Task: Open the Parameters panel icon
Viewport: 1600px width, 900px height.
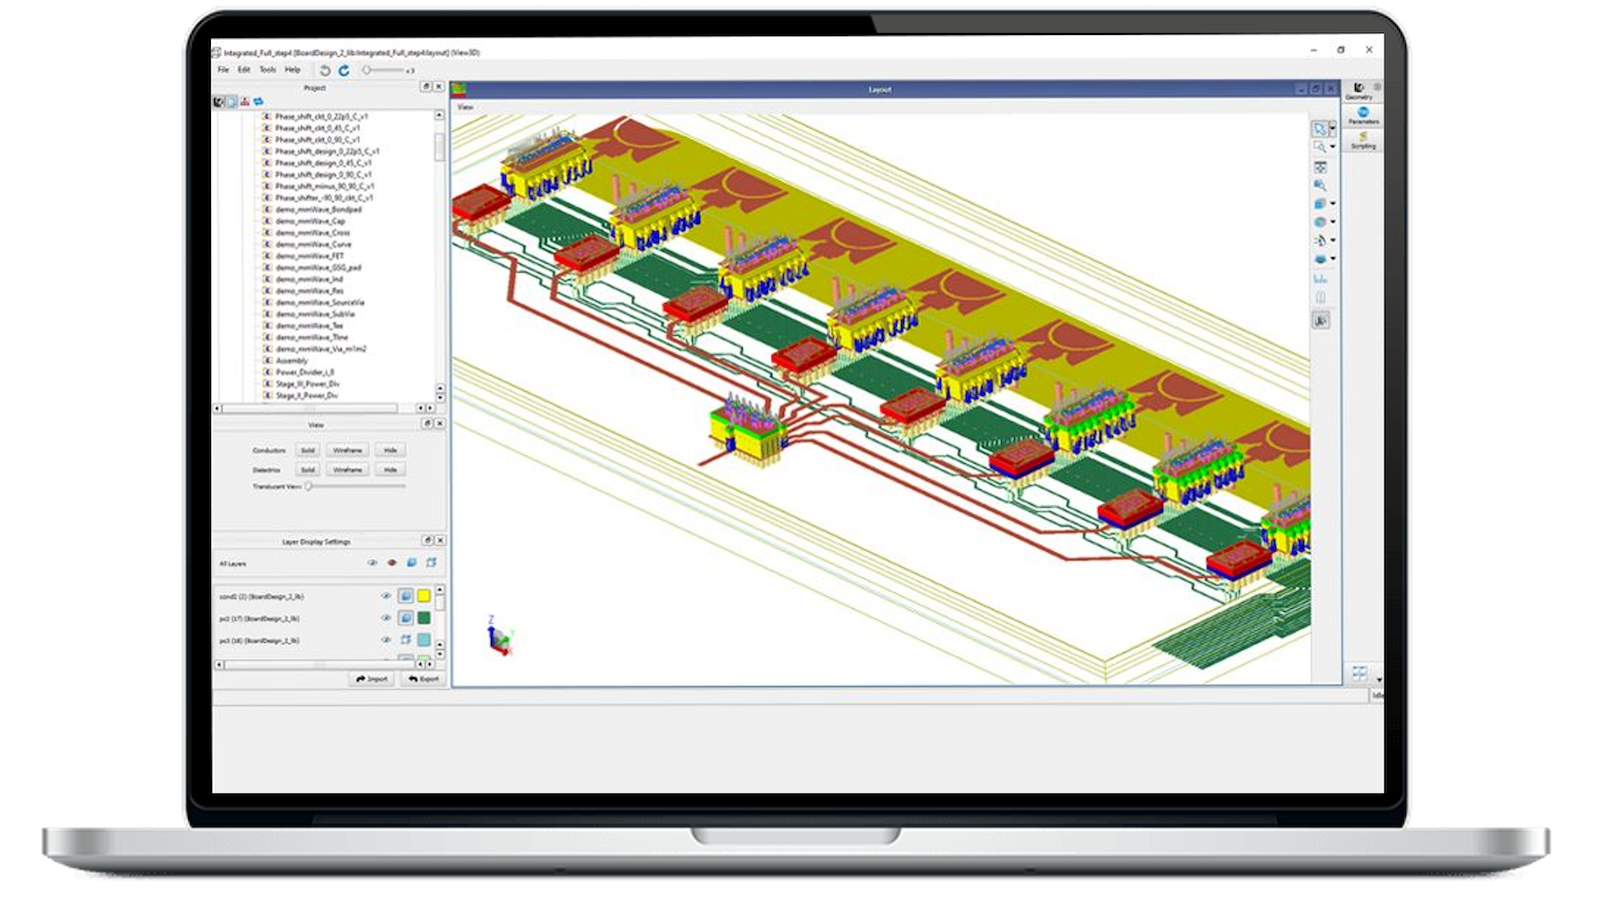Action: (1363, 116)
